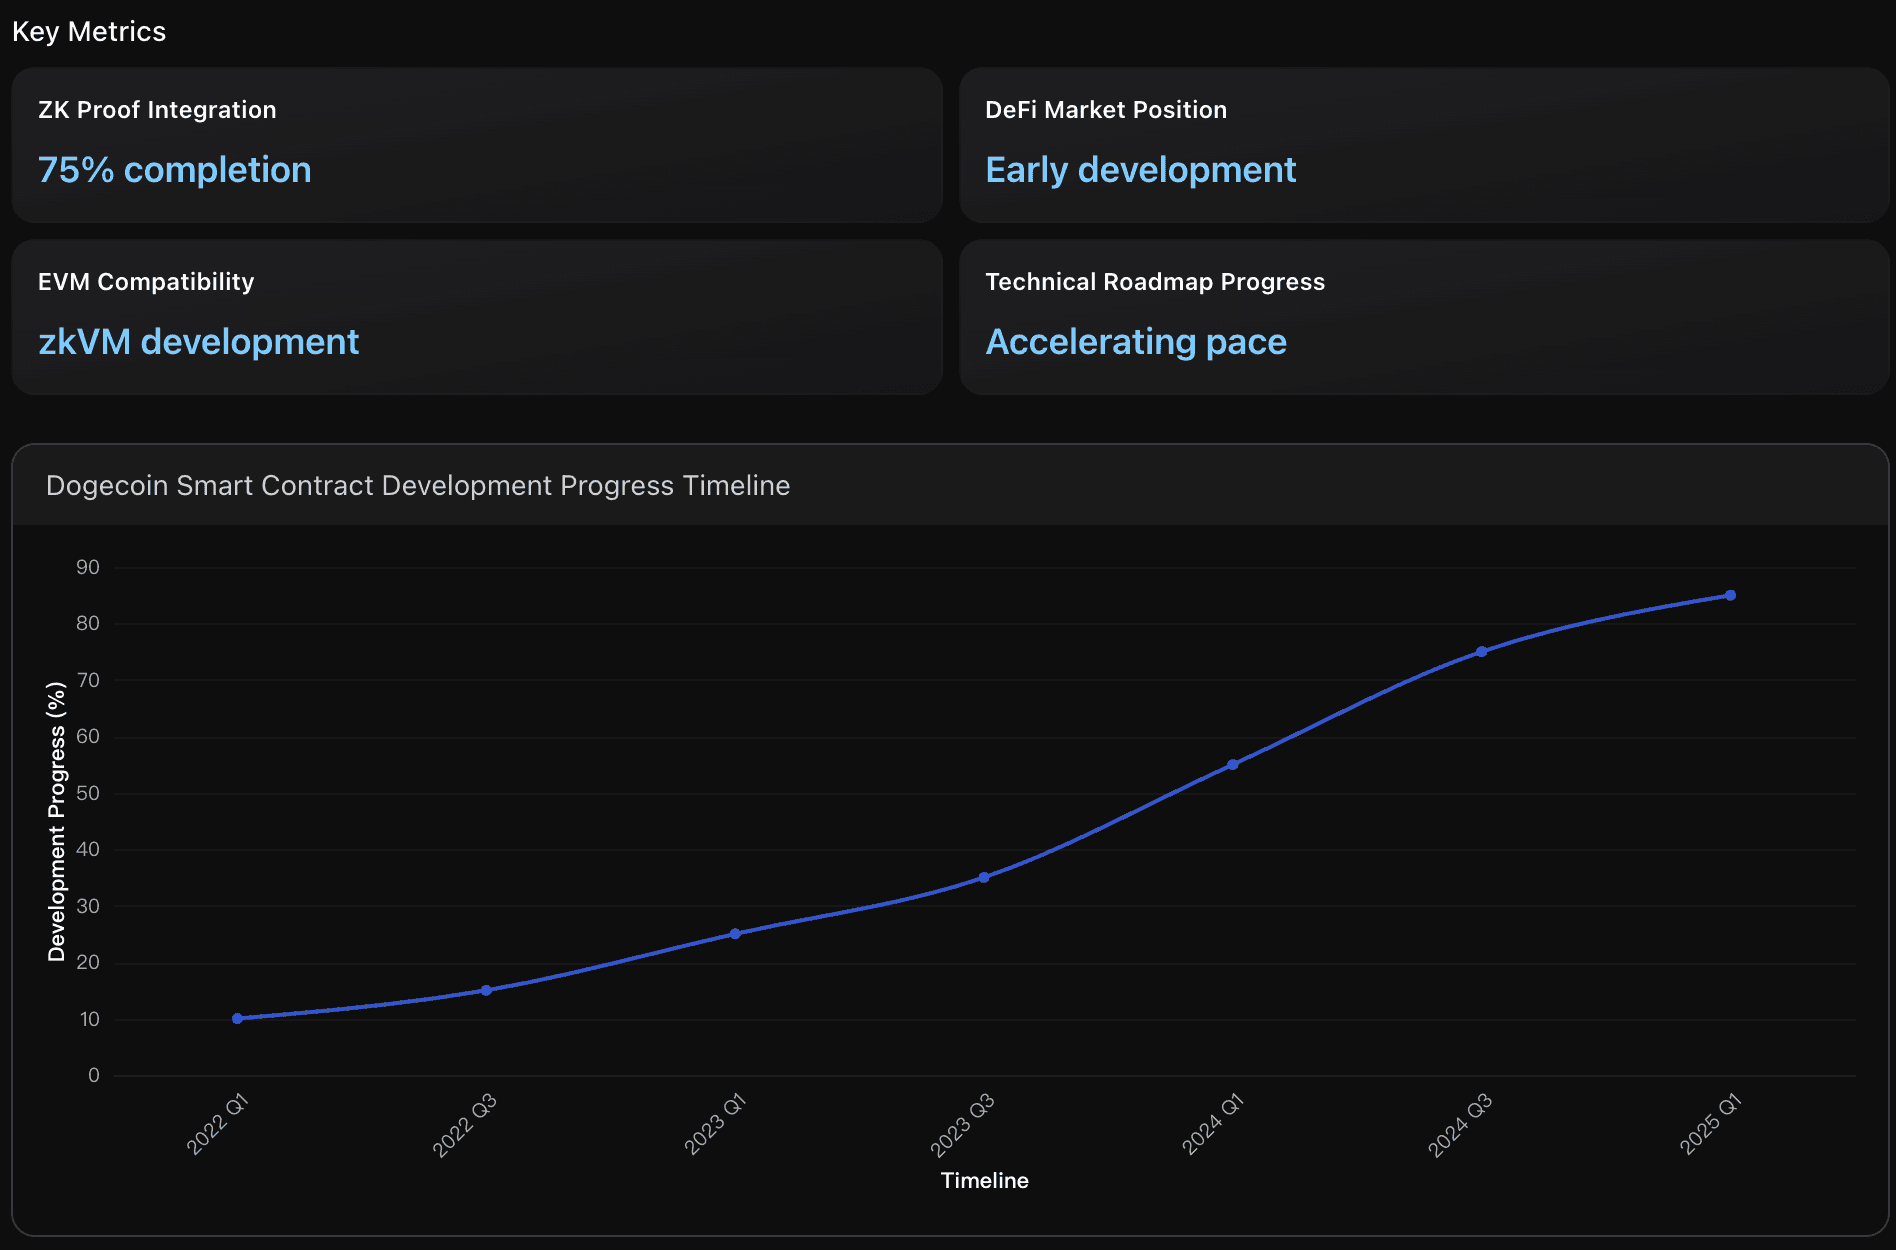Click the 'Development Progress (%)' y-axis title
This screenshot has width=1896, height=1250.
point(57,822)
